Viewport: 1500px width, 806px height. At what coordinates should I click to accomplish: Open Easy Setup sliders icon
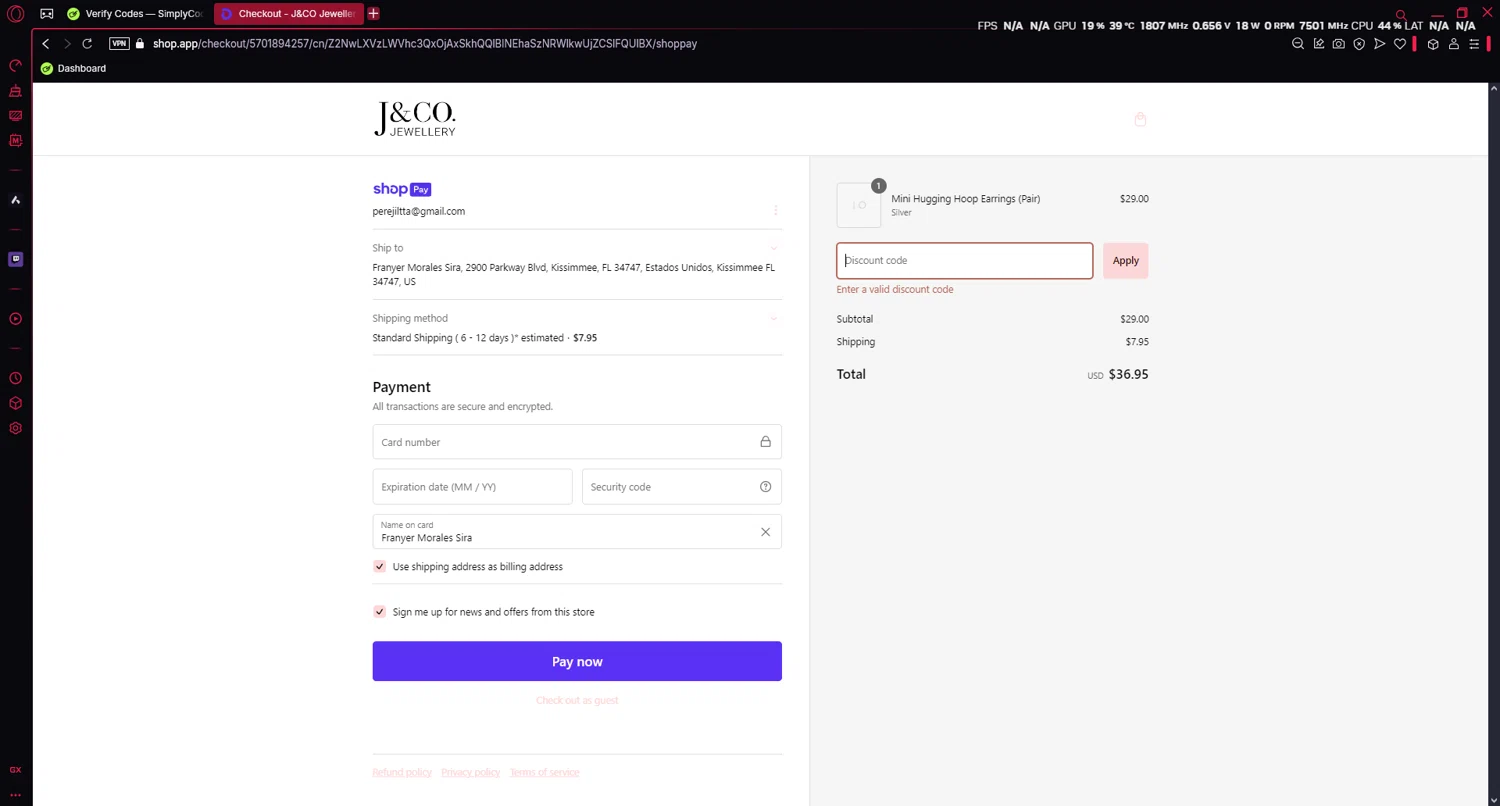click(x=1474, y=44)
